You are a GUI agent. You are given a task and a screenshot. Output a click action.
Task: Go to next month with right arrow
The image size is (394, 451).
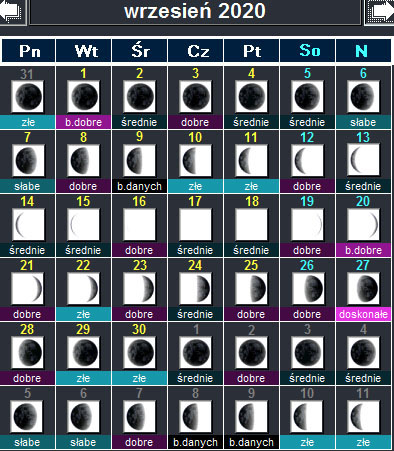coord(380,12)
